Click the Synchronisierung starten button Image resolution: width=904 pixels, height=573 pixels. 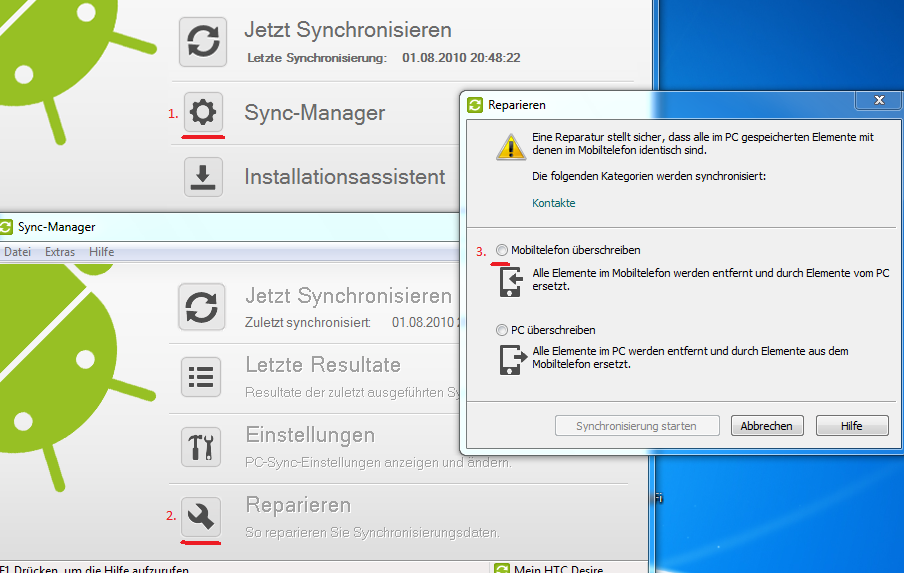tap(637, 426)
